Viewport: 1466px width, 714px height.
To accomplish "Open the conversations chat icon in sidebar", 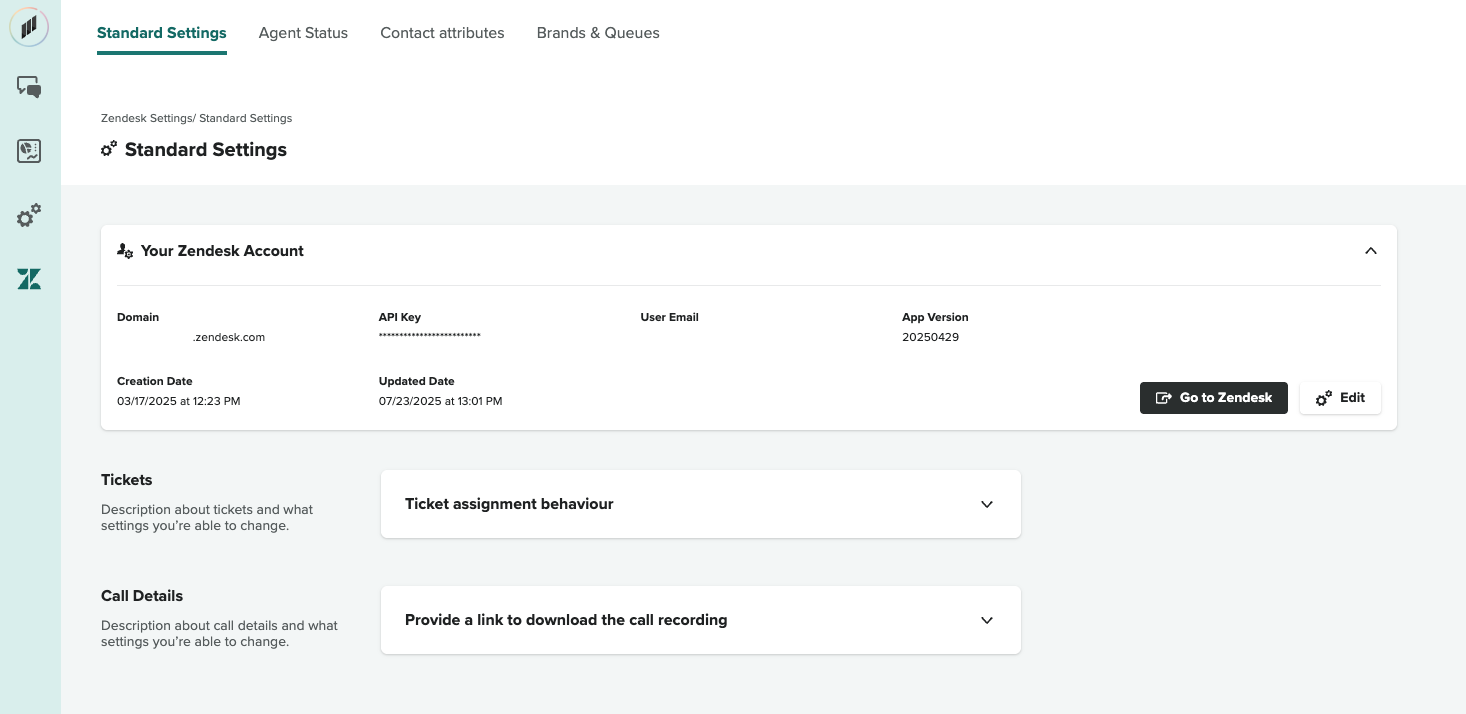I will coord(29,88).
